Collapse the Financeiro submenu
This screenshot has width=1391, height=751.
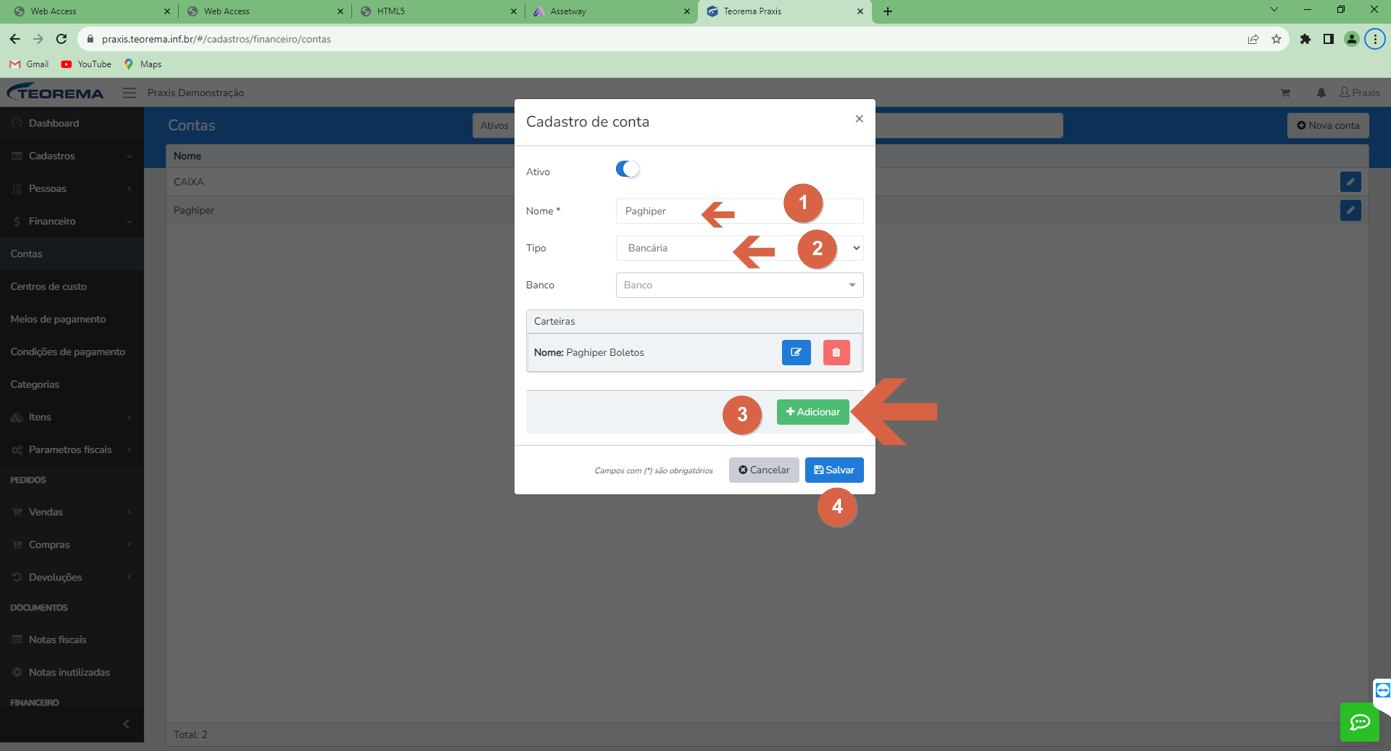[x=72, y=221]
